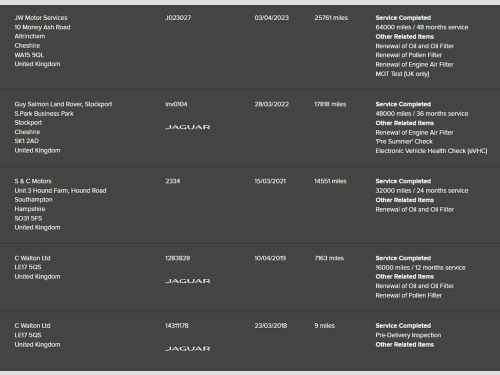This screenshot has width=500, height=375.
Task: Select the 'Pre Summer' Check item
Action: coord(404,142)
